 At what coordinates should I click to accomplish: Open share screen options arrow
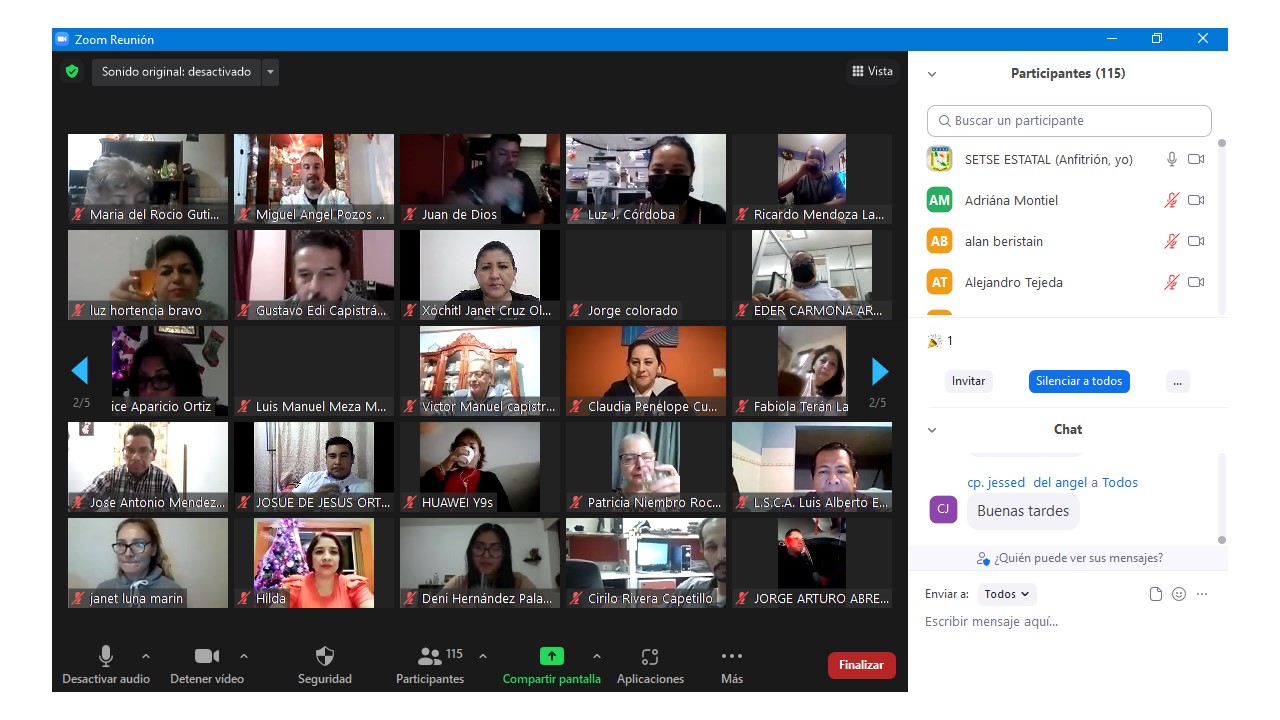[597, 656]
